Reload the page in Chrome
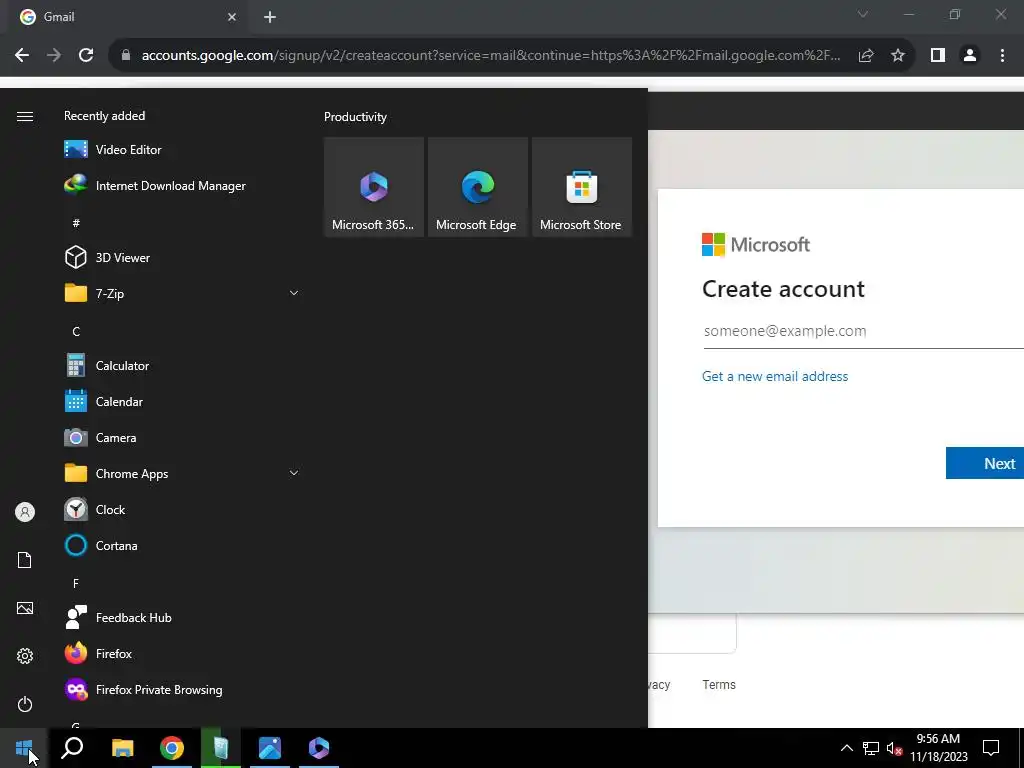This screenshot has width=1024, height=768. coord(86,55)
